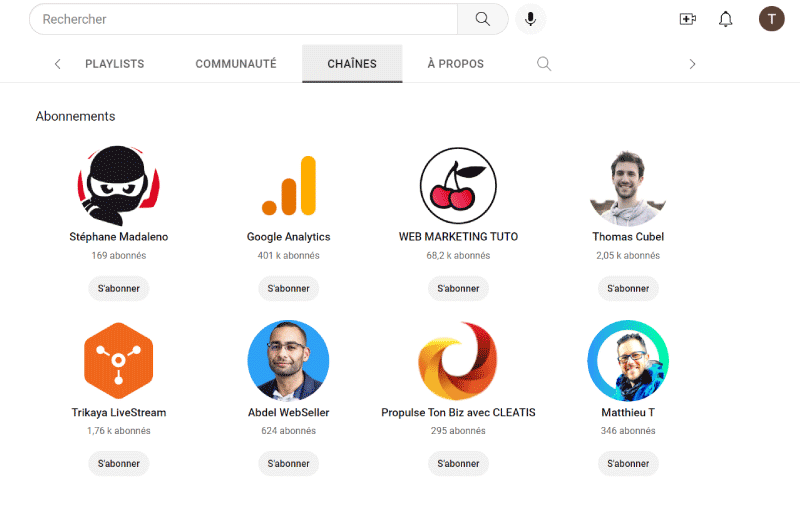The height and width of the screenshot is (530, 800).
Task: Open WEB MARKETING TUTO cherry logo
Action: 458,186
